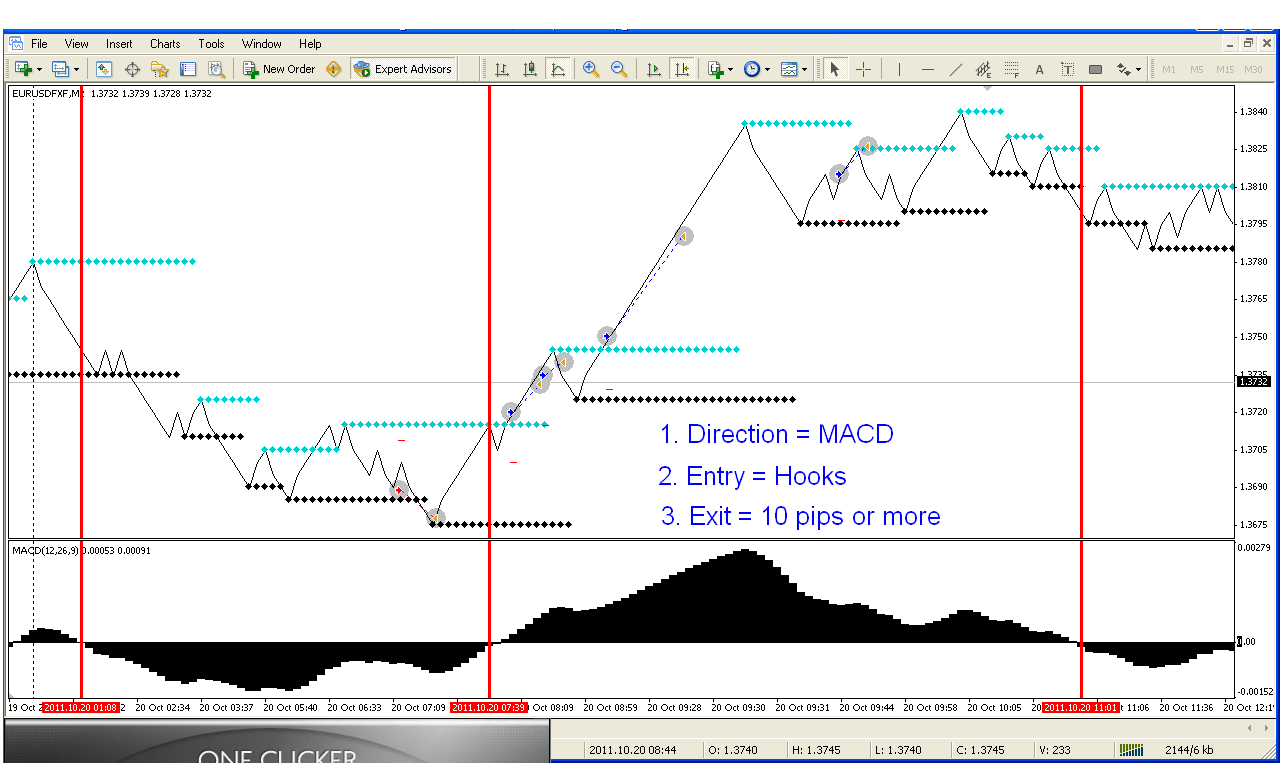Switch to M15 timeframe
This screenshot has height=763, width=1280.
[1225, 69]
